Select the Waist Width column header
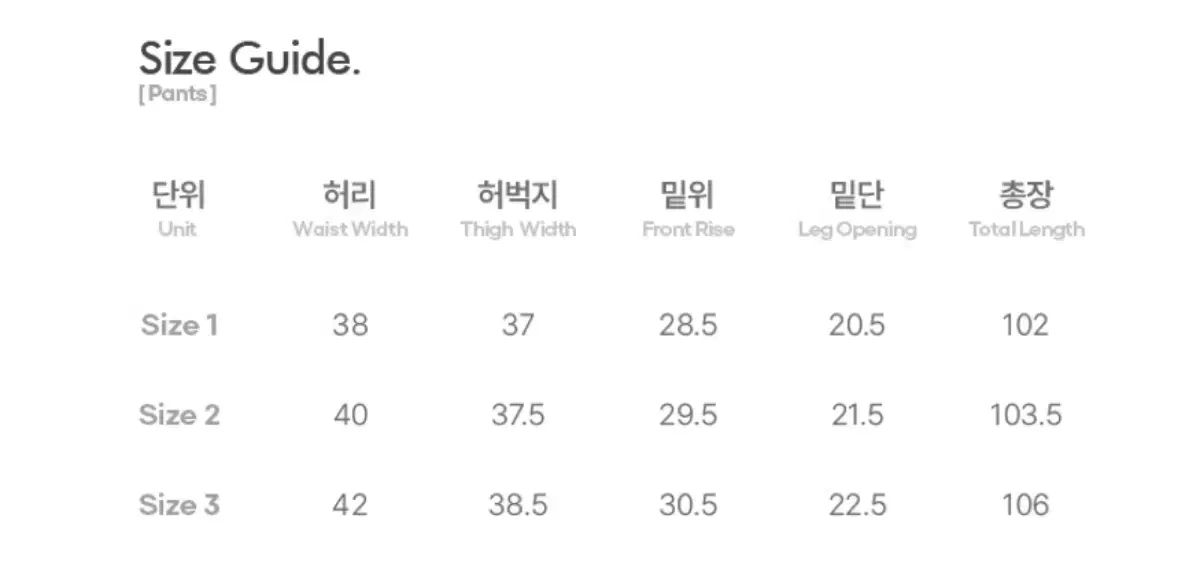 coord(350,208)
